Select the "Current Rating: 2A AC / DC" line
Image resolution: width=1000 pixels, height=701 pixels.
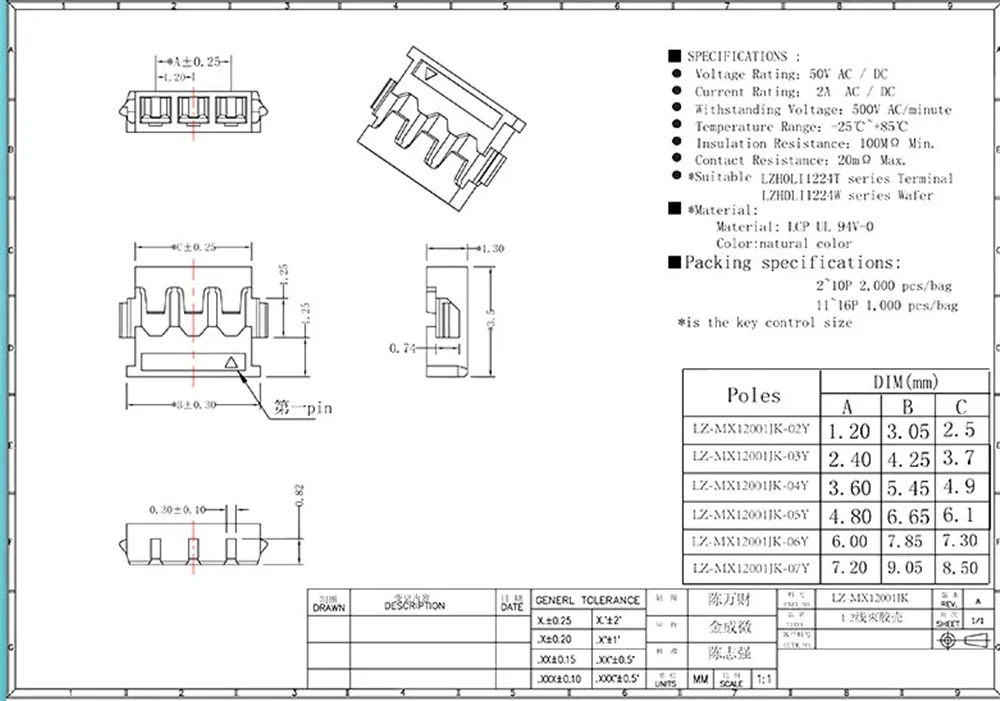pyautogui.click(x=795, y=92)
